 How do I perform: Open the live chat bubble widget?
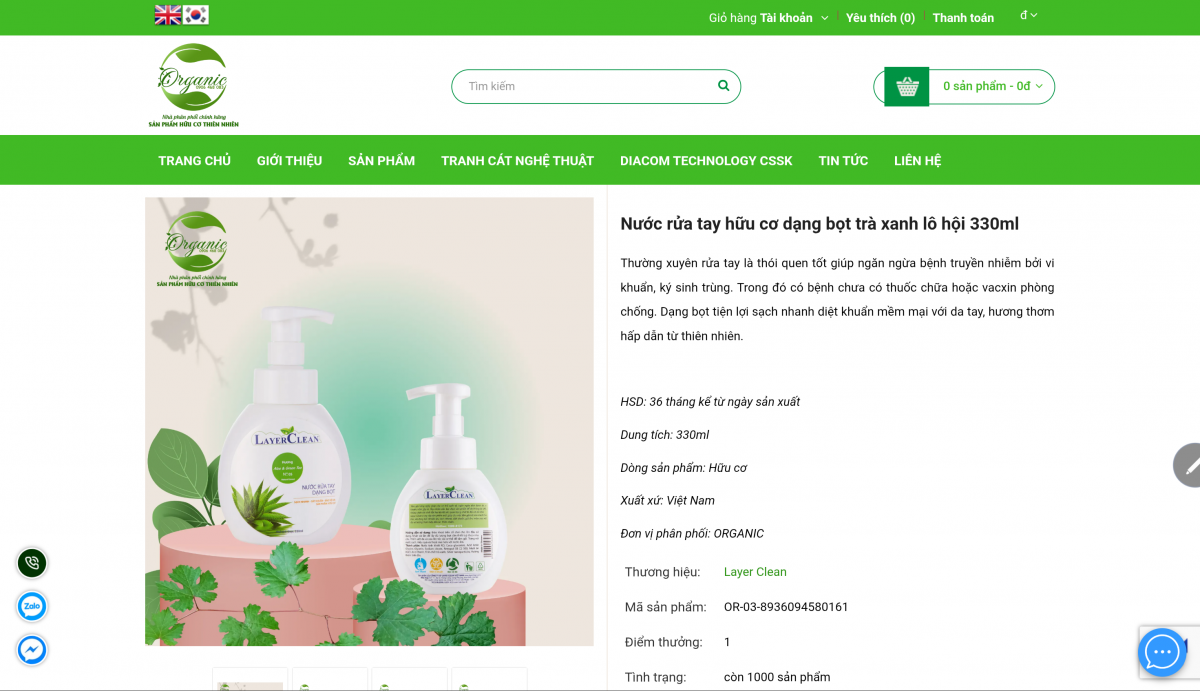(1162, 652)
